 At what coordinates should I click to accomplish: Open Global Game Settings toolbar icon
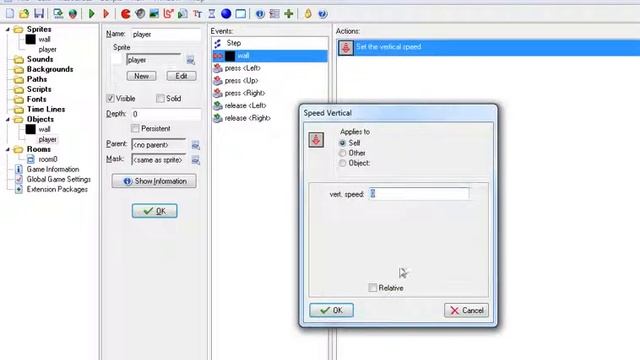(x=274, y=14)
